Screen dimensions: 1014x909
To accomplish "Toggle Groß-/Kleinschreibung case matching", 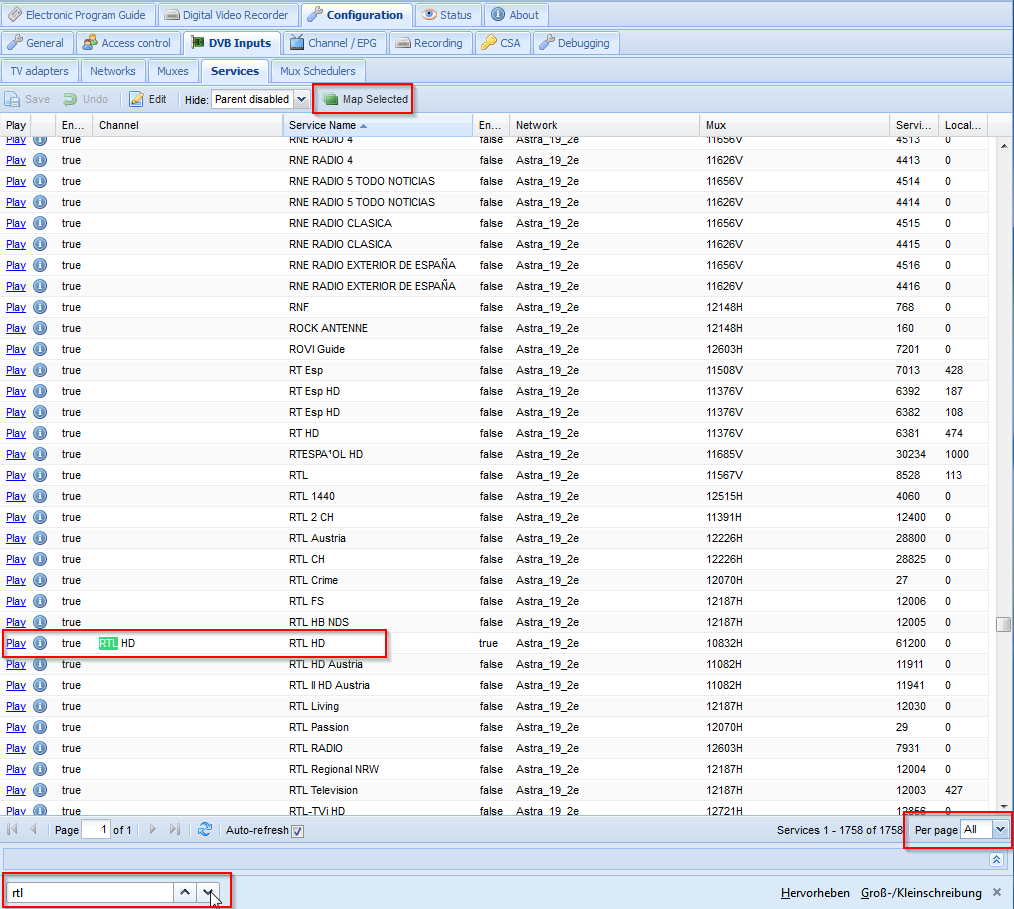I will [x=921, y=893].
